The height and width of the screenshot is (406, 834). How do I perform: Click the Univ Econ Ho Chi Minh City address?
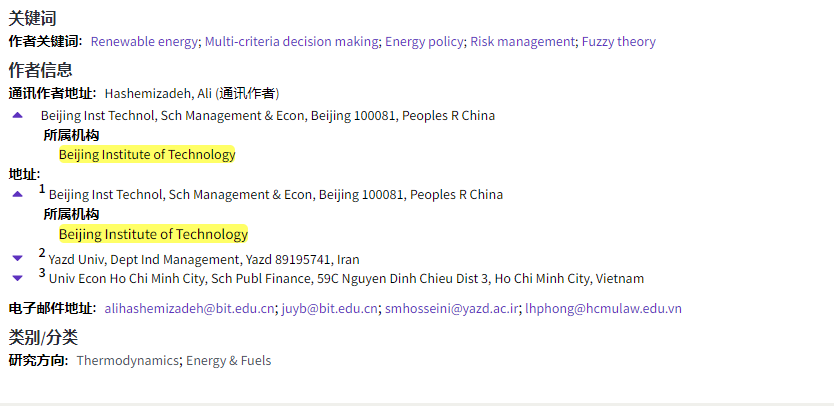pyautogui.click(x=346, y=279)
